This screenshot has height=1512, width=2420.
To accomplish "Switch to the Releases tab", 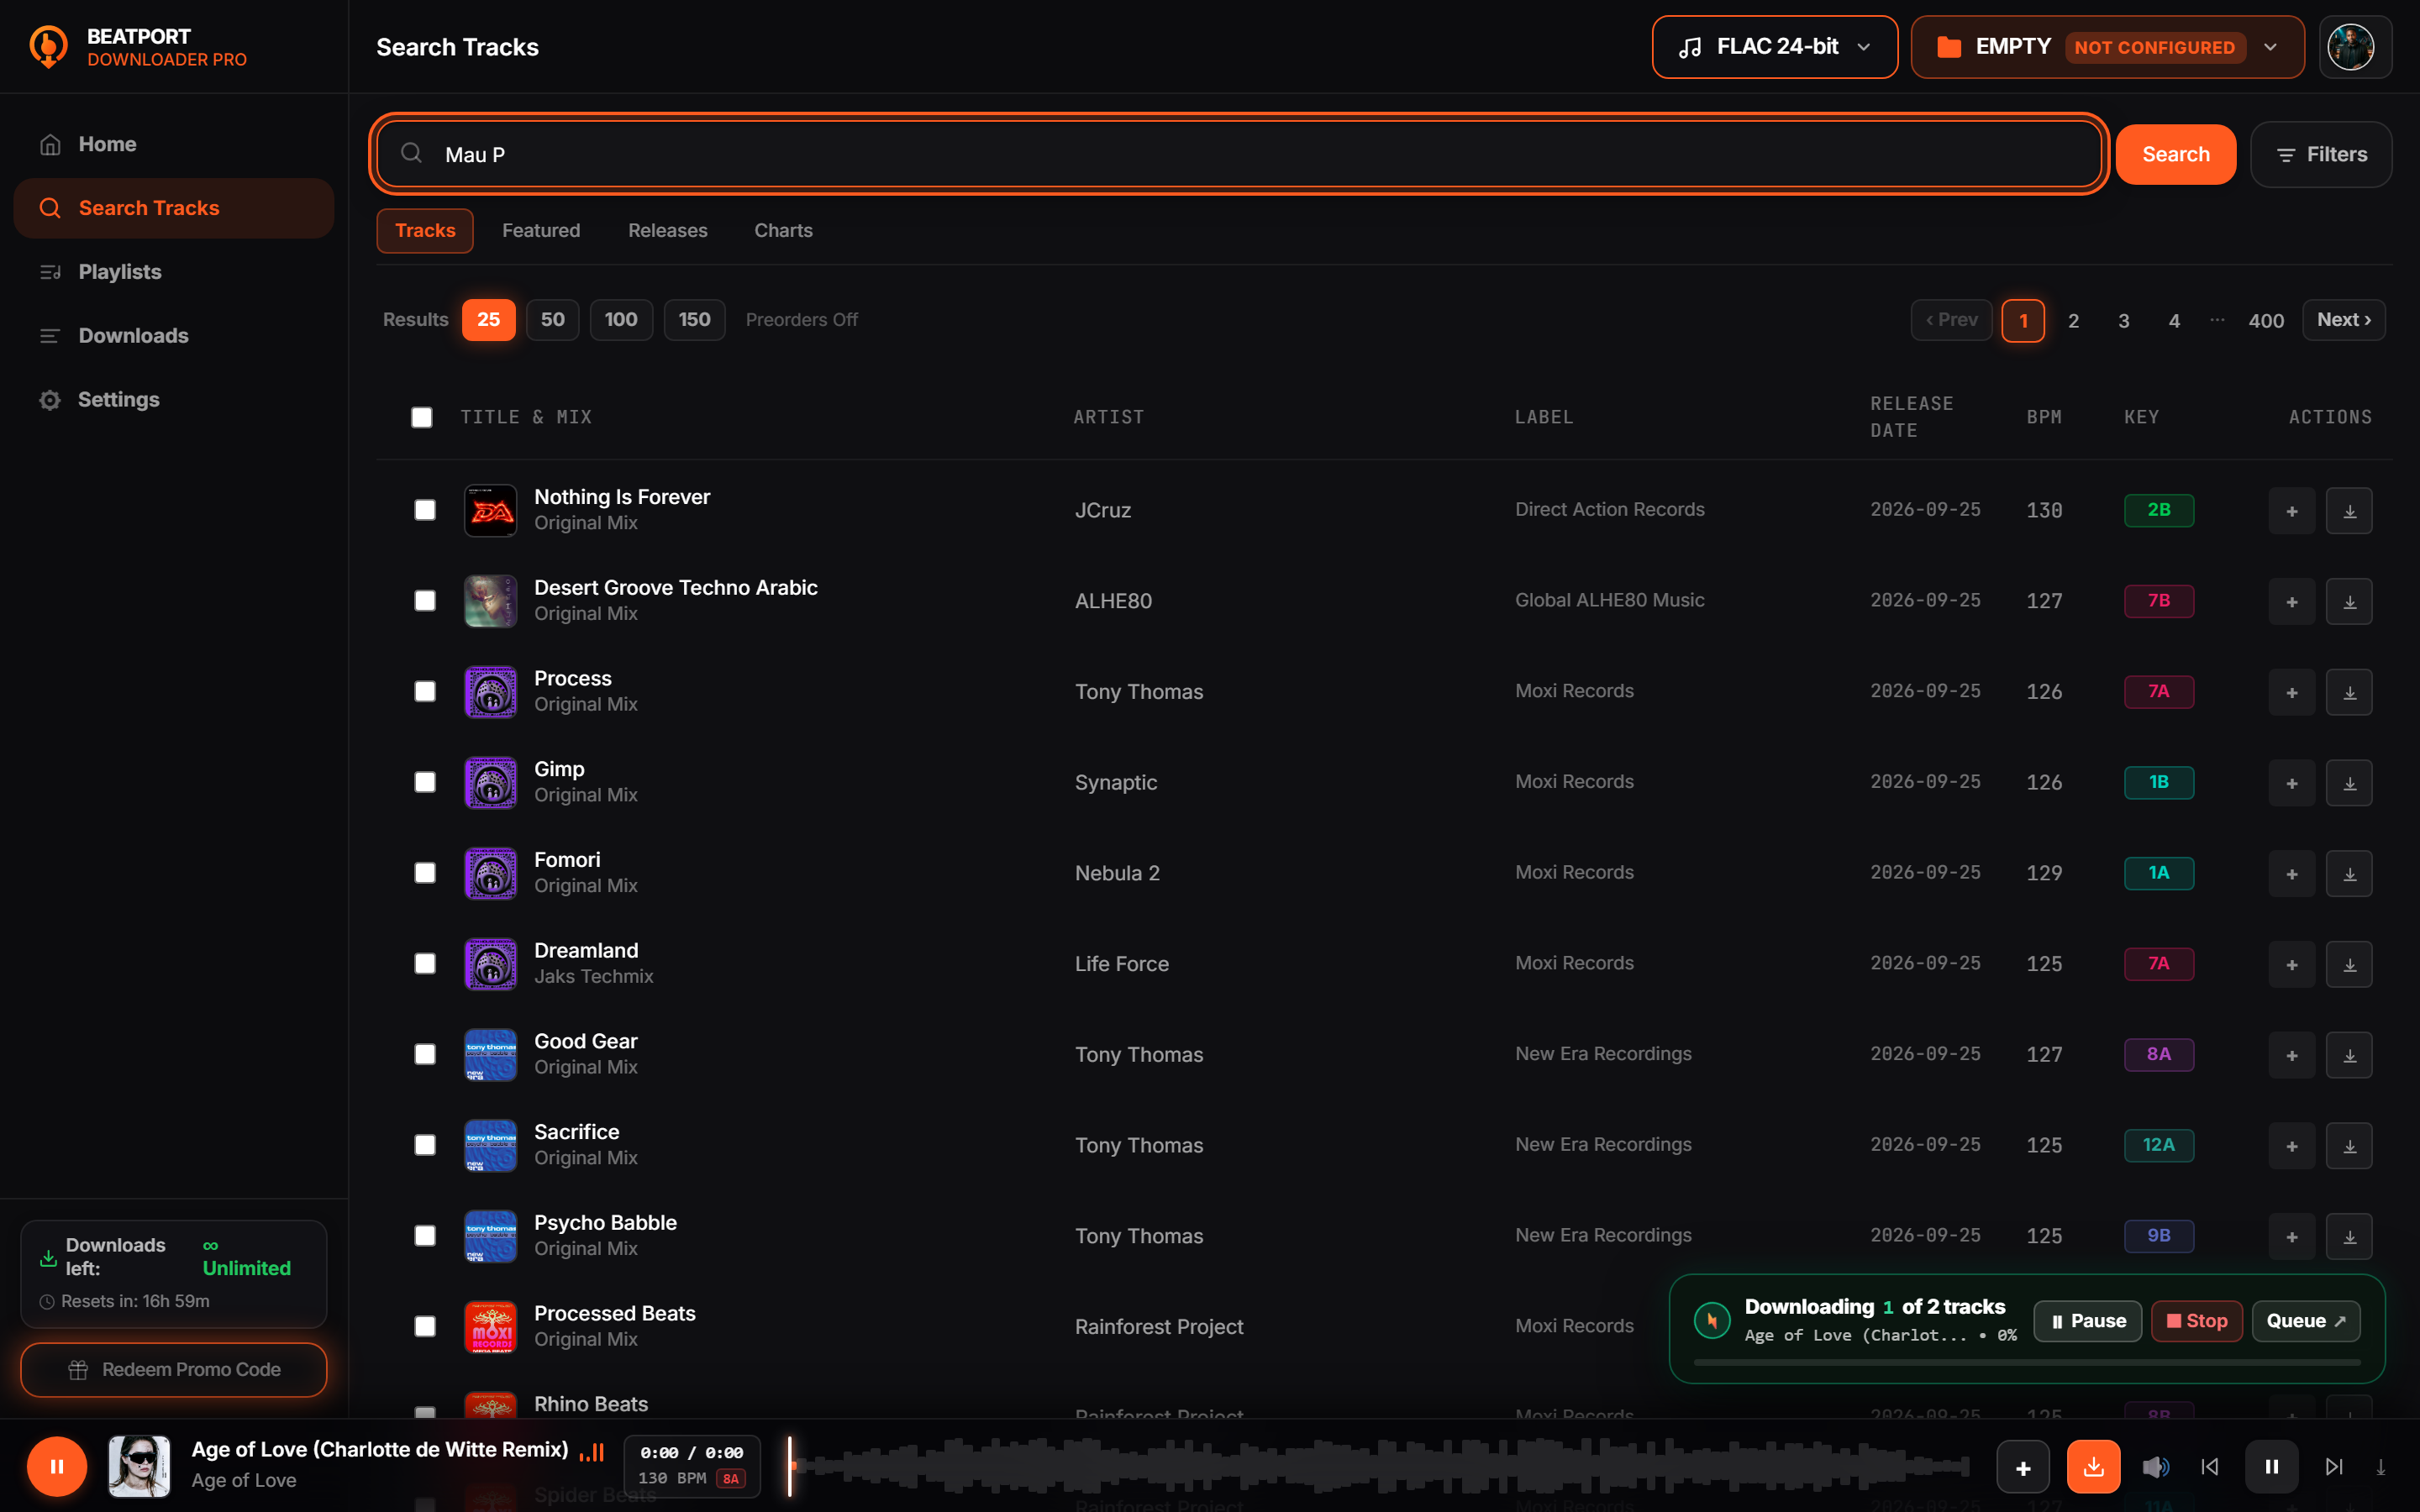I will click(667, 231).
